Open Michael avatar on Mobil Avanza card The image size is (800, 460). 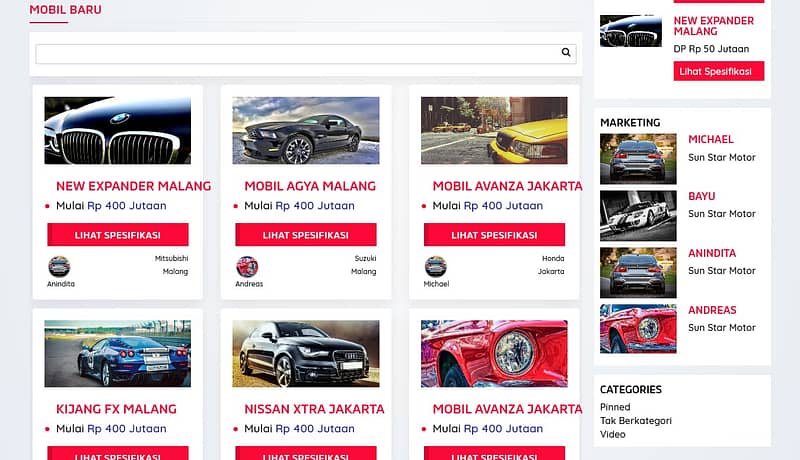click(x=436, y=267)
